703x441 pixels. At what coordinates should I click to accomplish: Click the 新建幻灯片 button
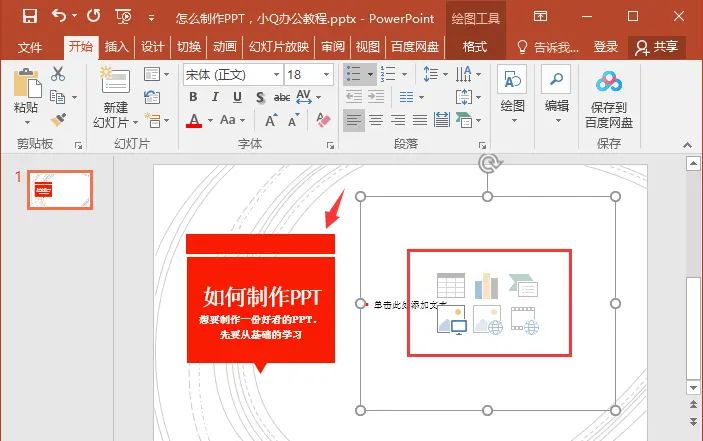115,97
